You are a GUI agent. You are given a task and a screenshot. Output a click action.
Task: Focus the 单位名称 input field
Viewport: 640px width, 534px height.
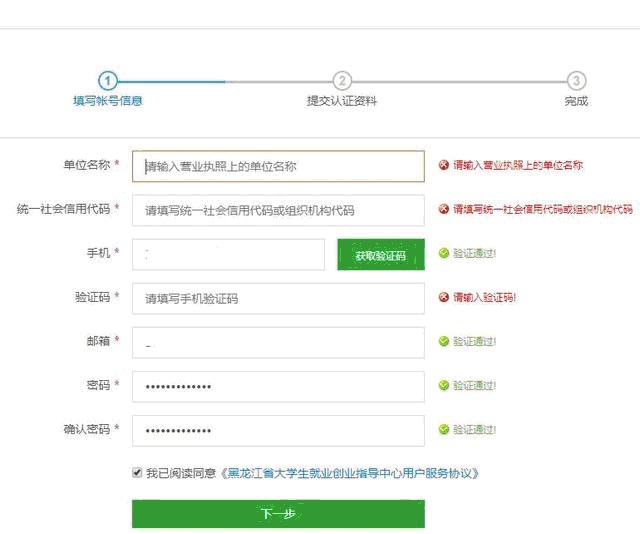click(x=278, y=166)
